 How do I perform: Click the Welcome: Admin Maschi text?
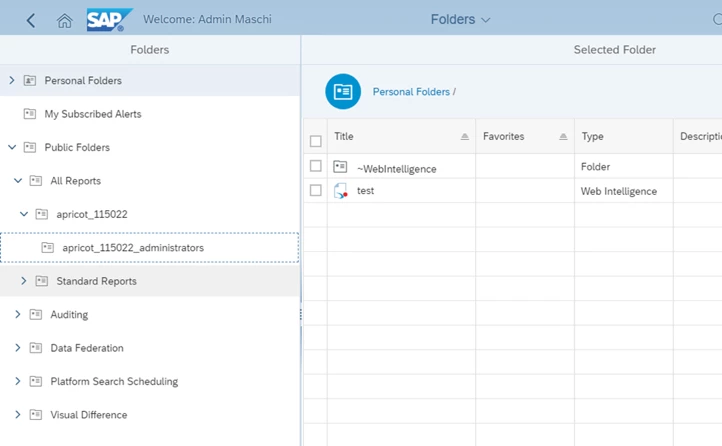tap(207, 19)
